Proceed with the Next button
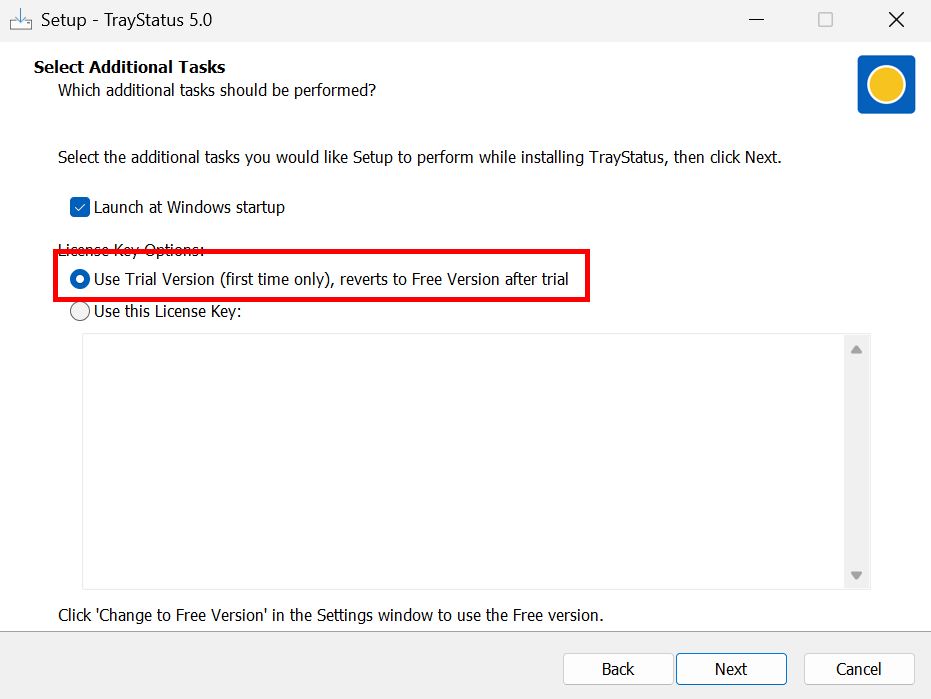The height and width of the screenshot is (699, 931). point(731,669)
